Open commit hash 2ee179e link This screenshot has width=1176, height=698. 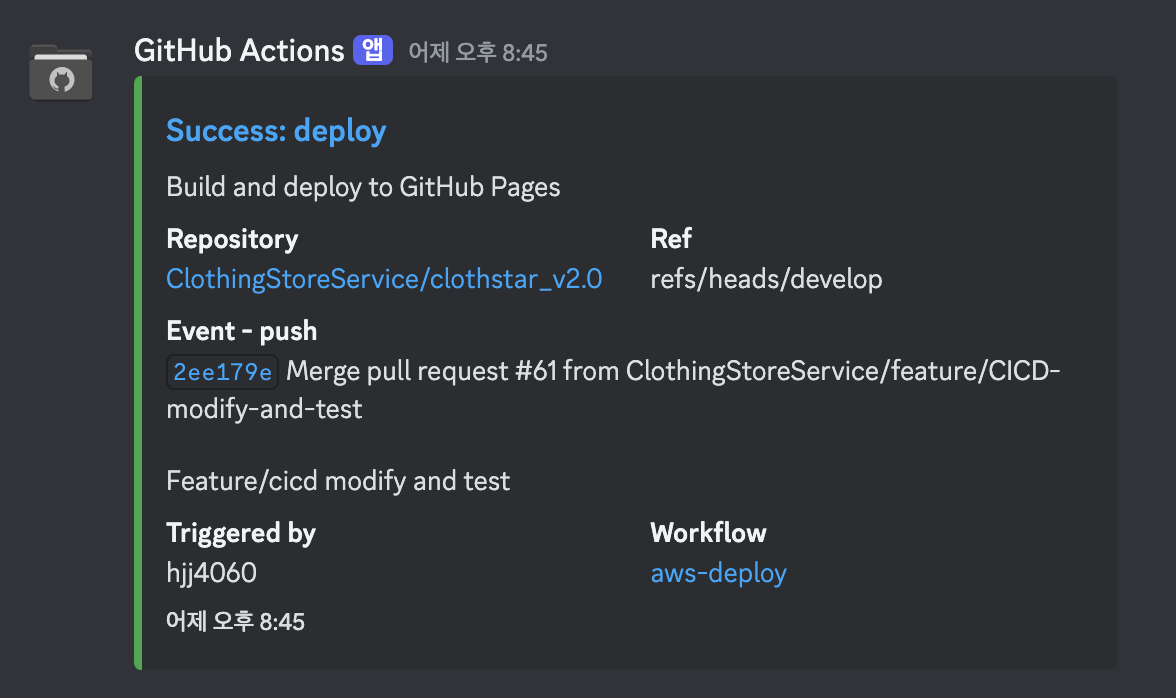(222, 372)
